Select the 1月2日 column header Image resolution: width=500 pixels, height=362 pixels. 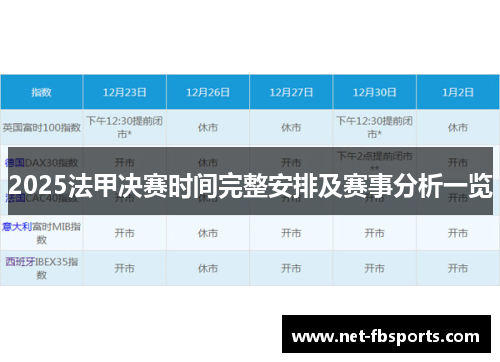tap(458, 92)
